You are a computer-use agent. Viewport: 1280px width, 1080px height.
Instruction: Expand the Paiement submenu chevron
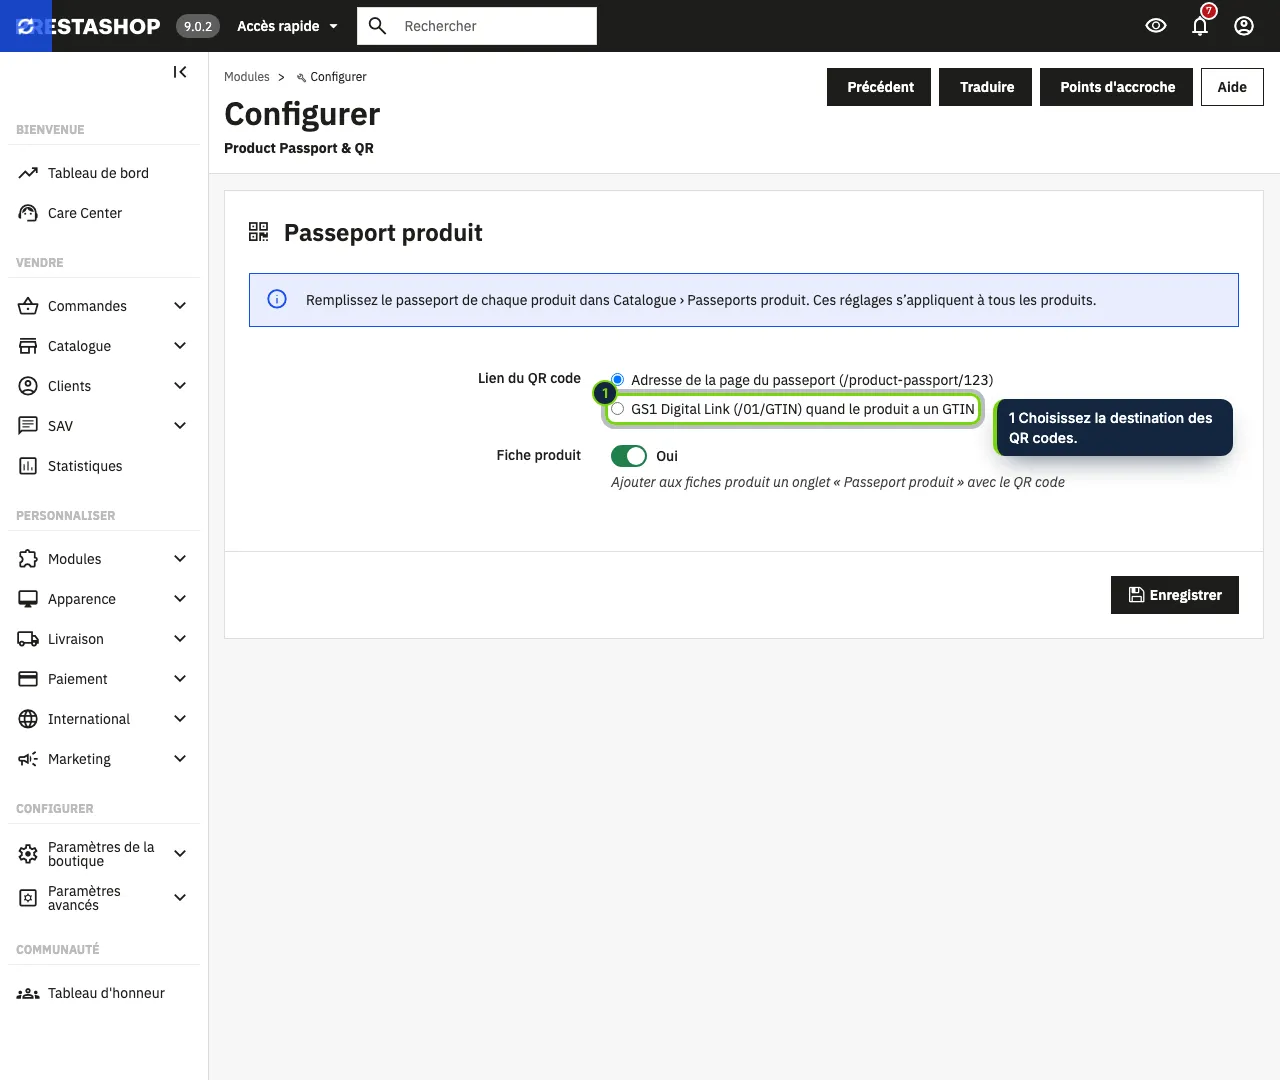pos(180,679)
